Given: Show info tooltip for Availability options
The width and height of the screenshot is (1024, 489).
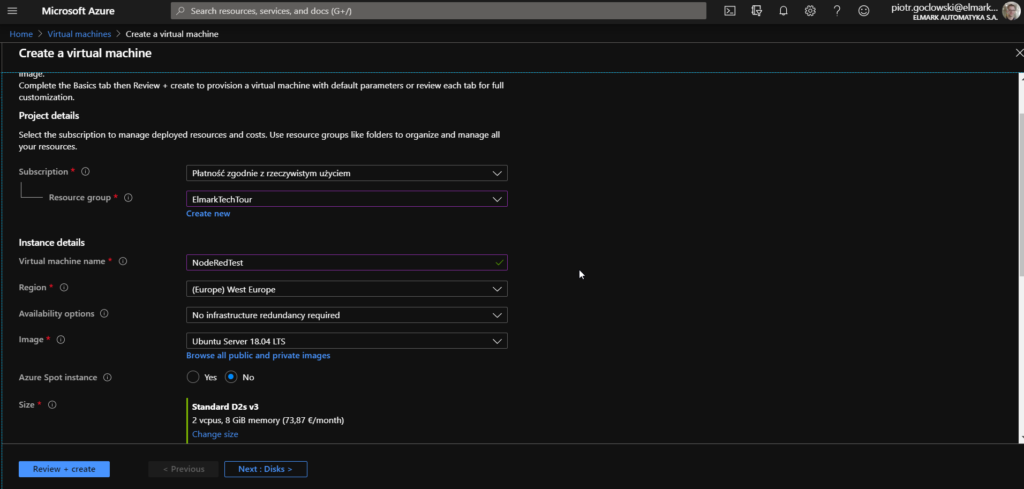Looking at the screenshot, I should coord(104,313).
